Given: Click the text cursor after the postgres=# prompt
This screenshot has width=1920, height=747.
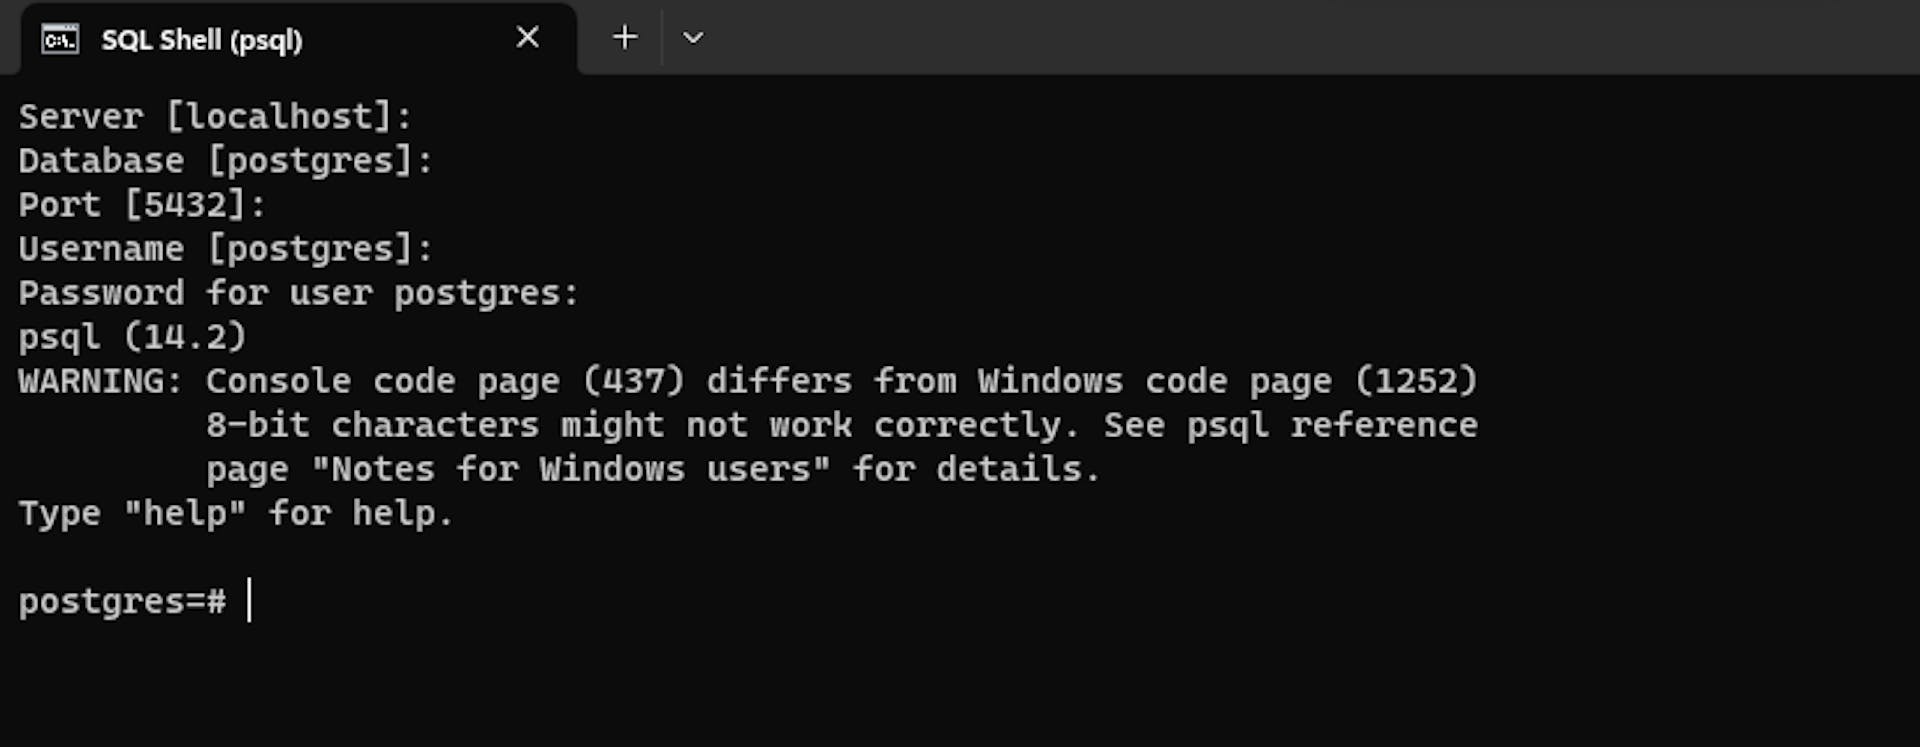Looking at the screenshot, I should (x=249, y=601).
